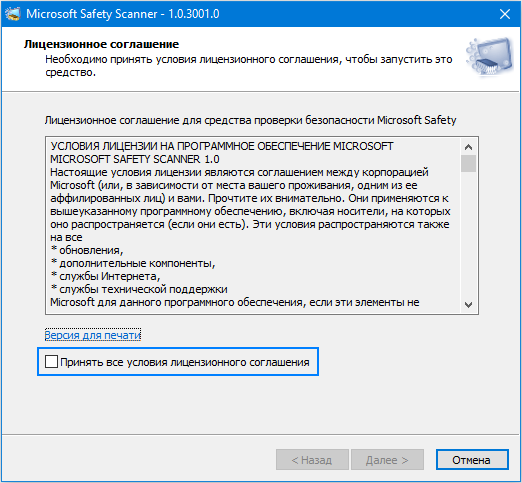Viewport: 522px width, 483px height.
Task: Click the disabled 'Далее >' button
Action: [x=387, y=460]
